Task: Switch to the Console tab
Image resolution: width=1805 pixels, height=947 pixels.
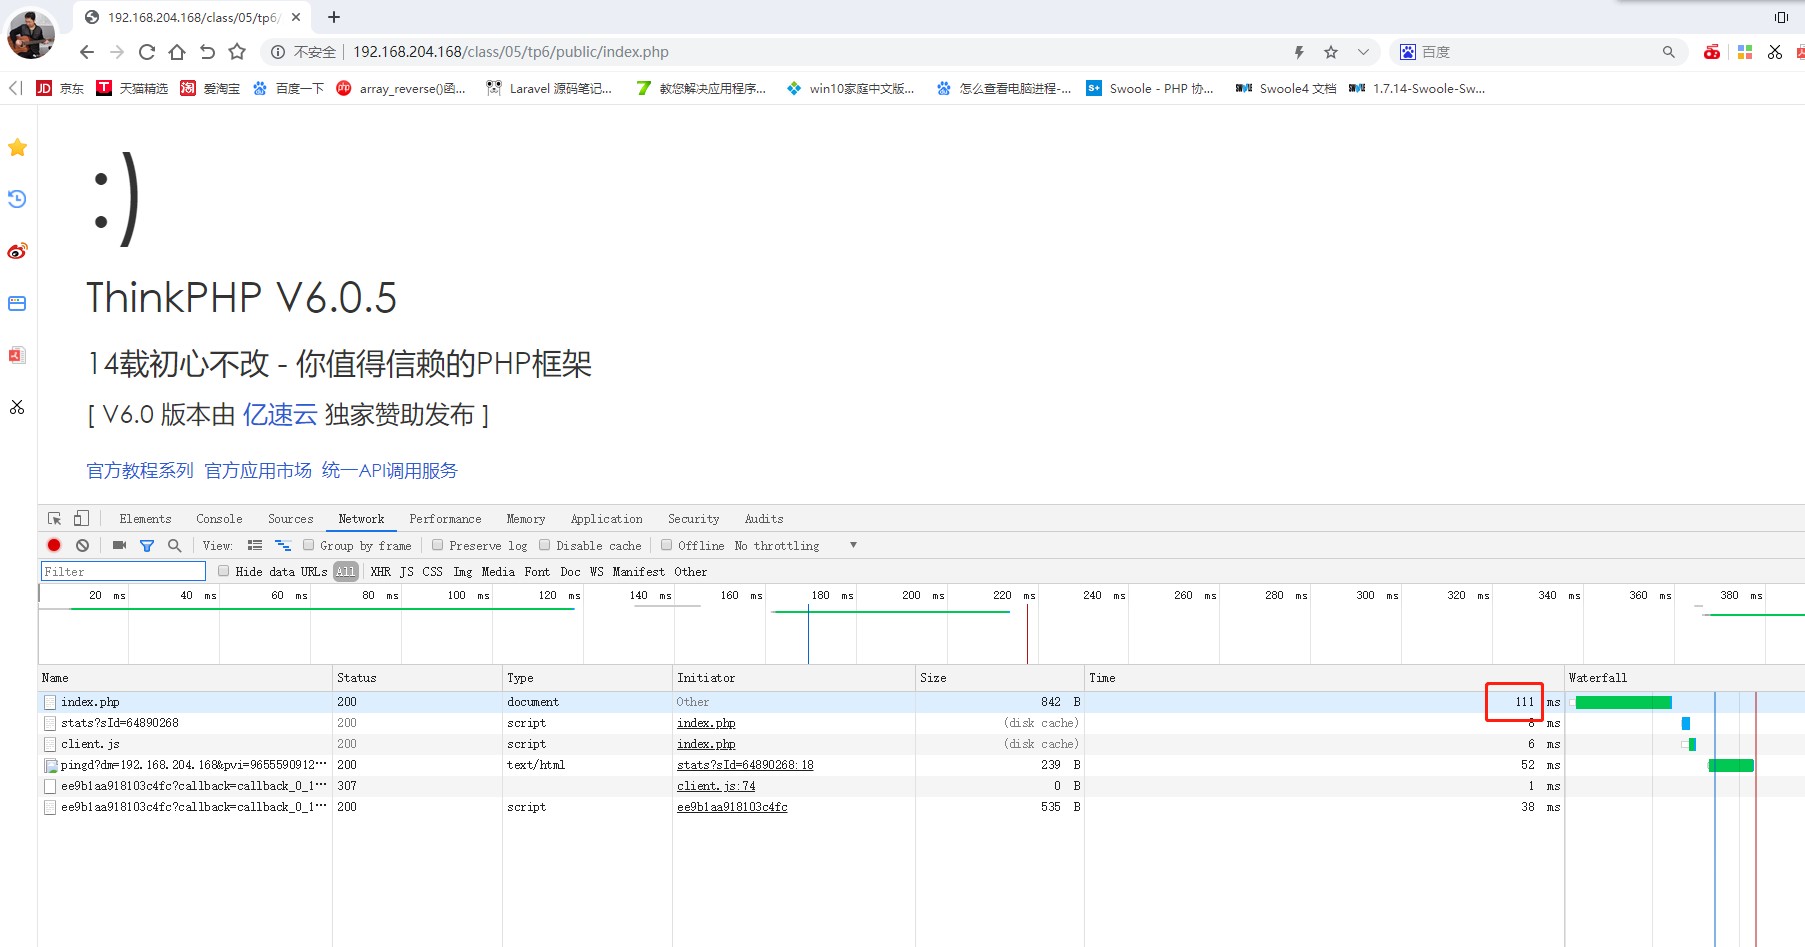Action: click(x=219, y=519)
